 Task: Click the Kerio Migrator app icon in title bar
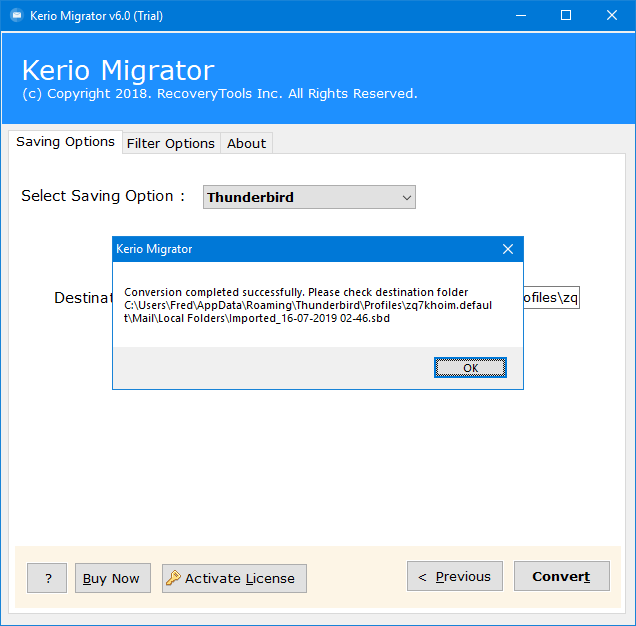17,15
